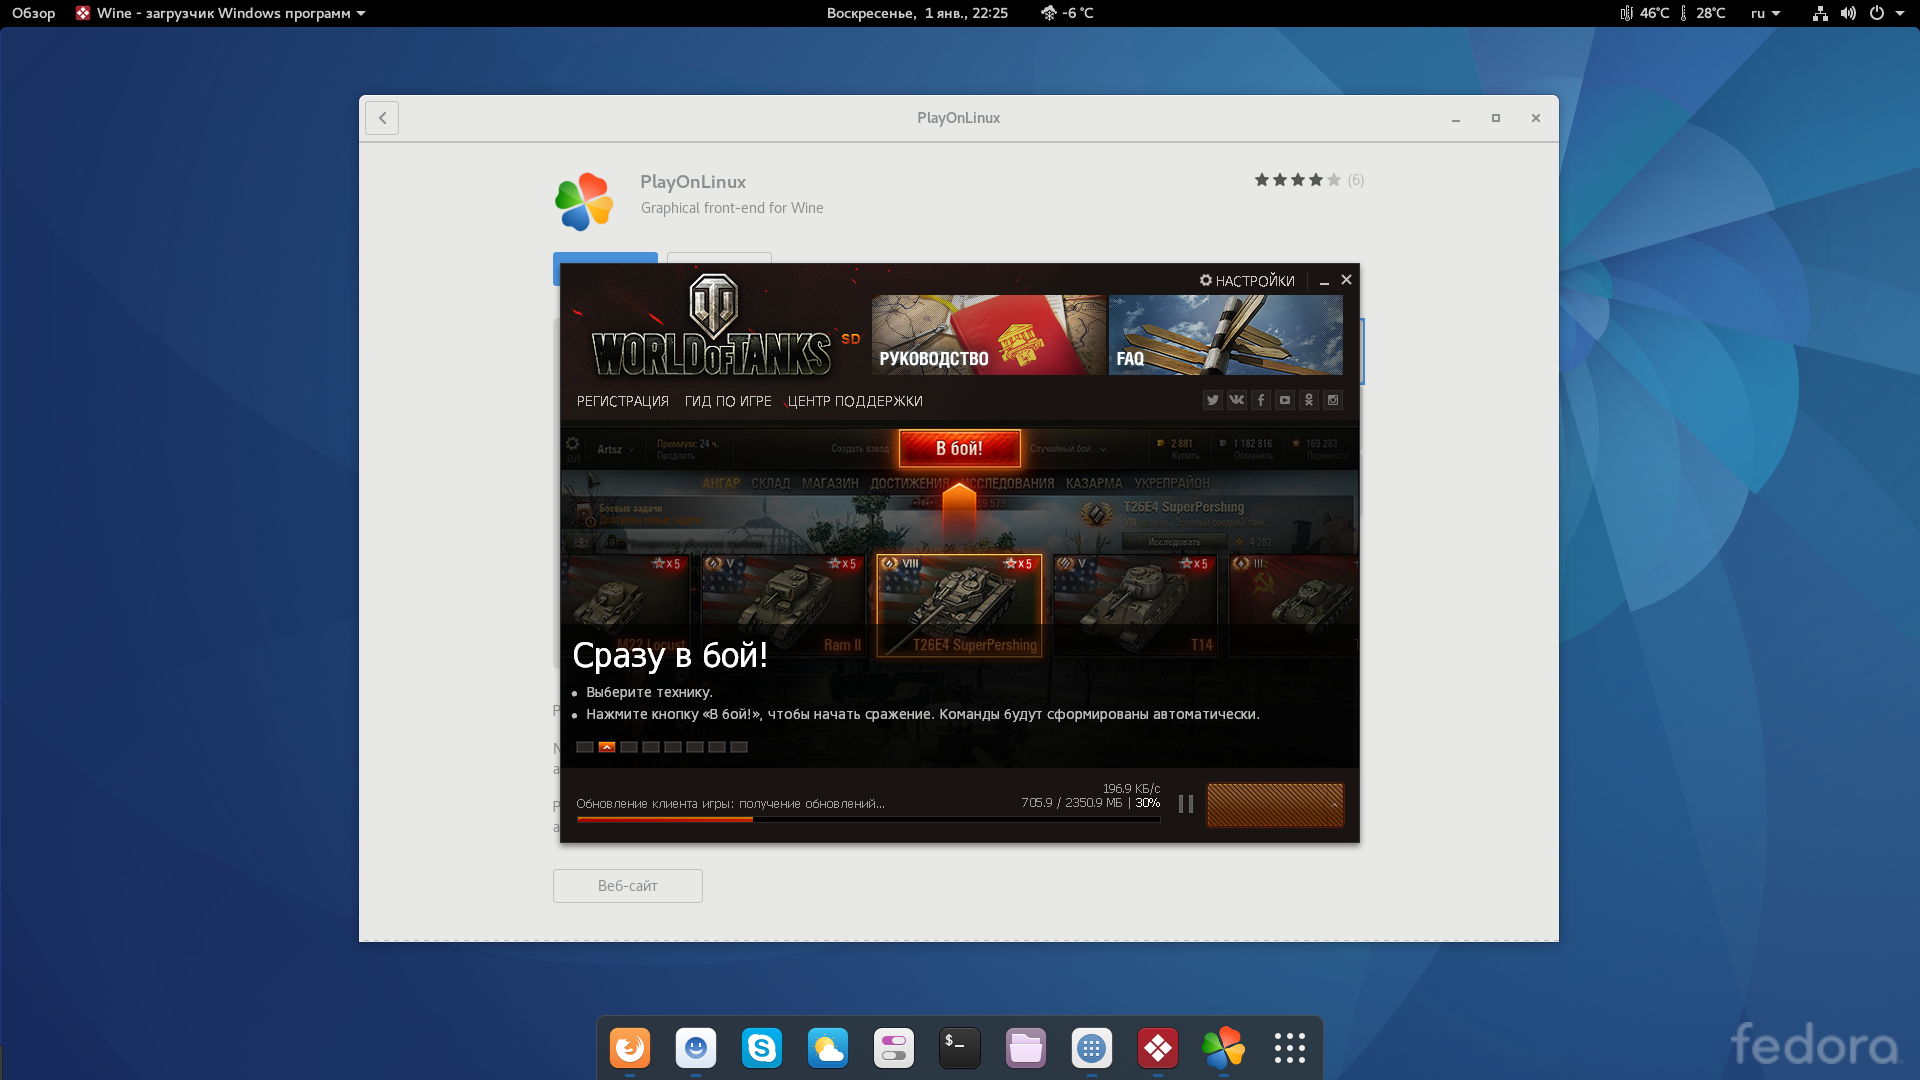Open the РУКОВОДСТВО banner thumbnail
This screenshot has height=1080, width=1920.
click(x=988, y=335)
